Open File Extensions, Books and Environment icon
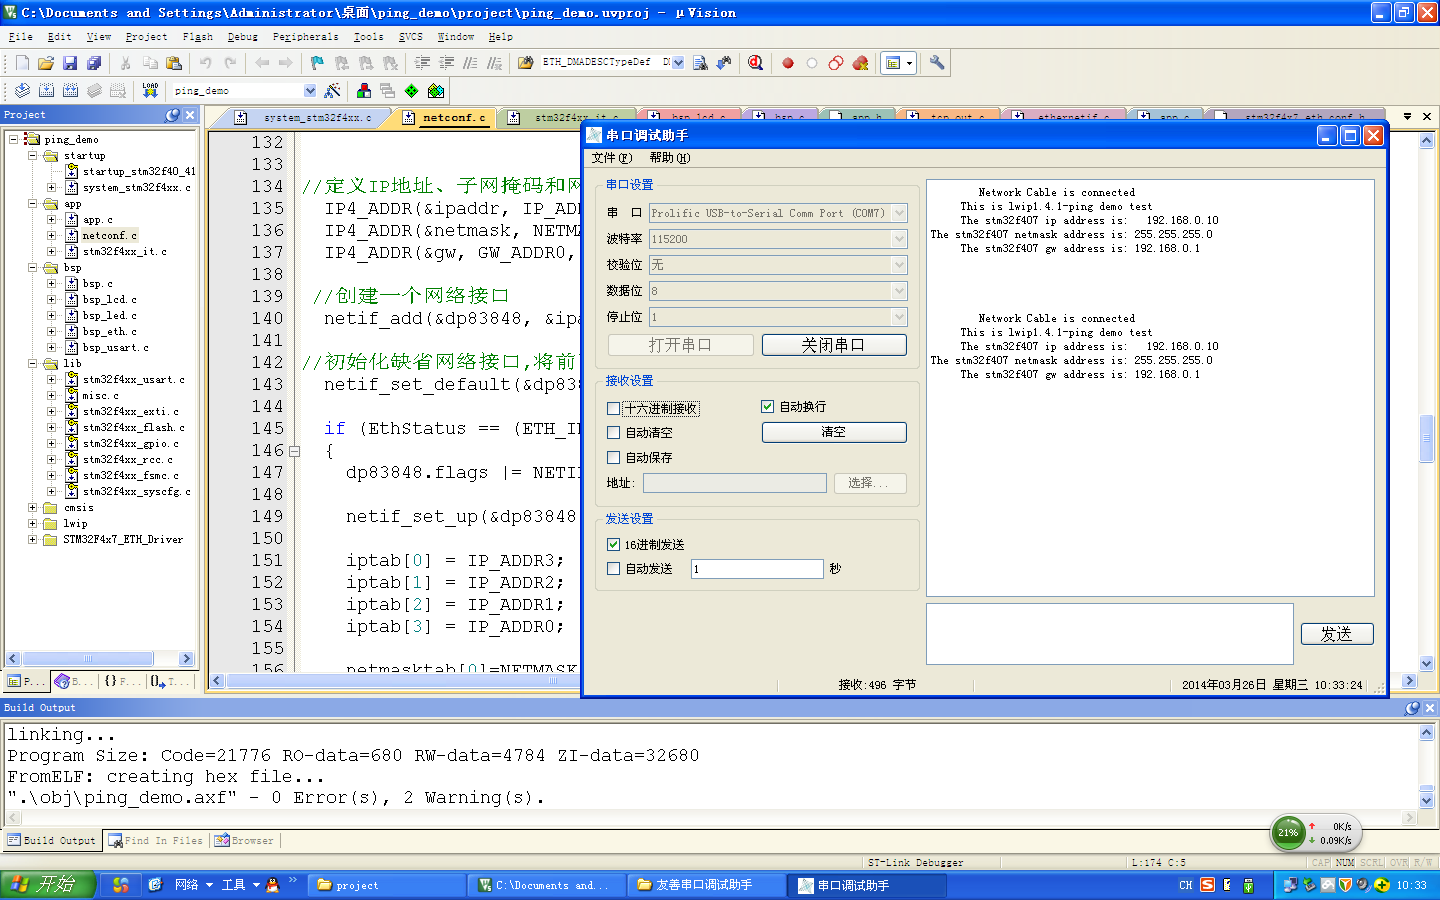This screenshot has height=900, width=1440. point(363,91)
